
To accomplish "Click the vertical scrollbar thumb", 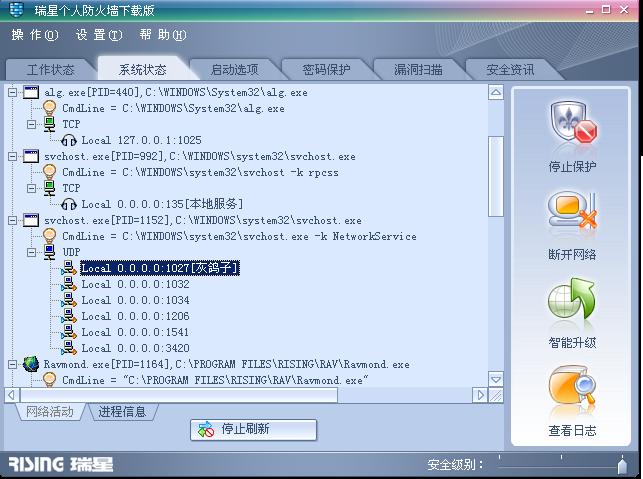I will [x=496, y=176].
